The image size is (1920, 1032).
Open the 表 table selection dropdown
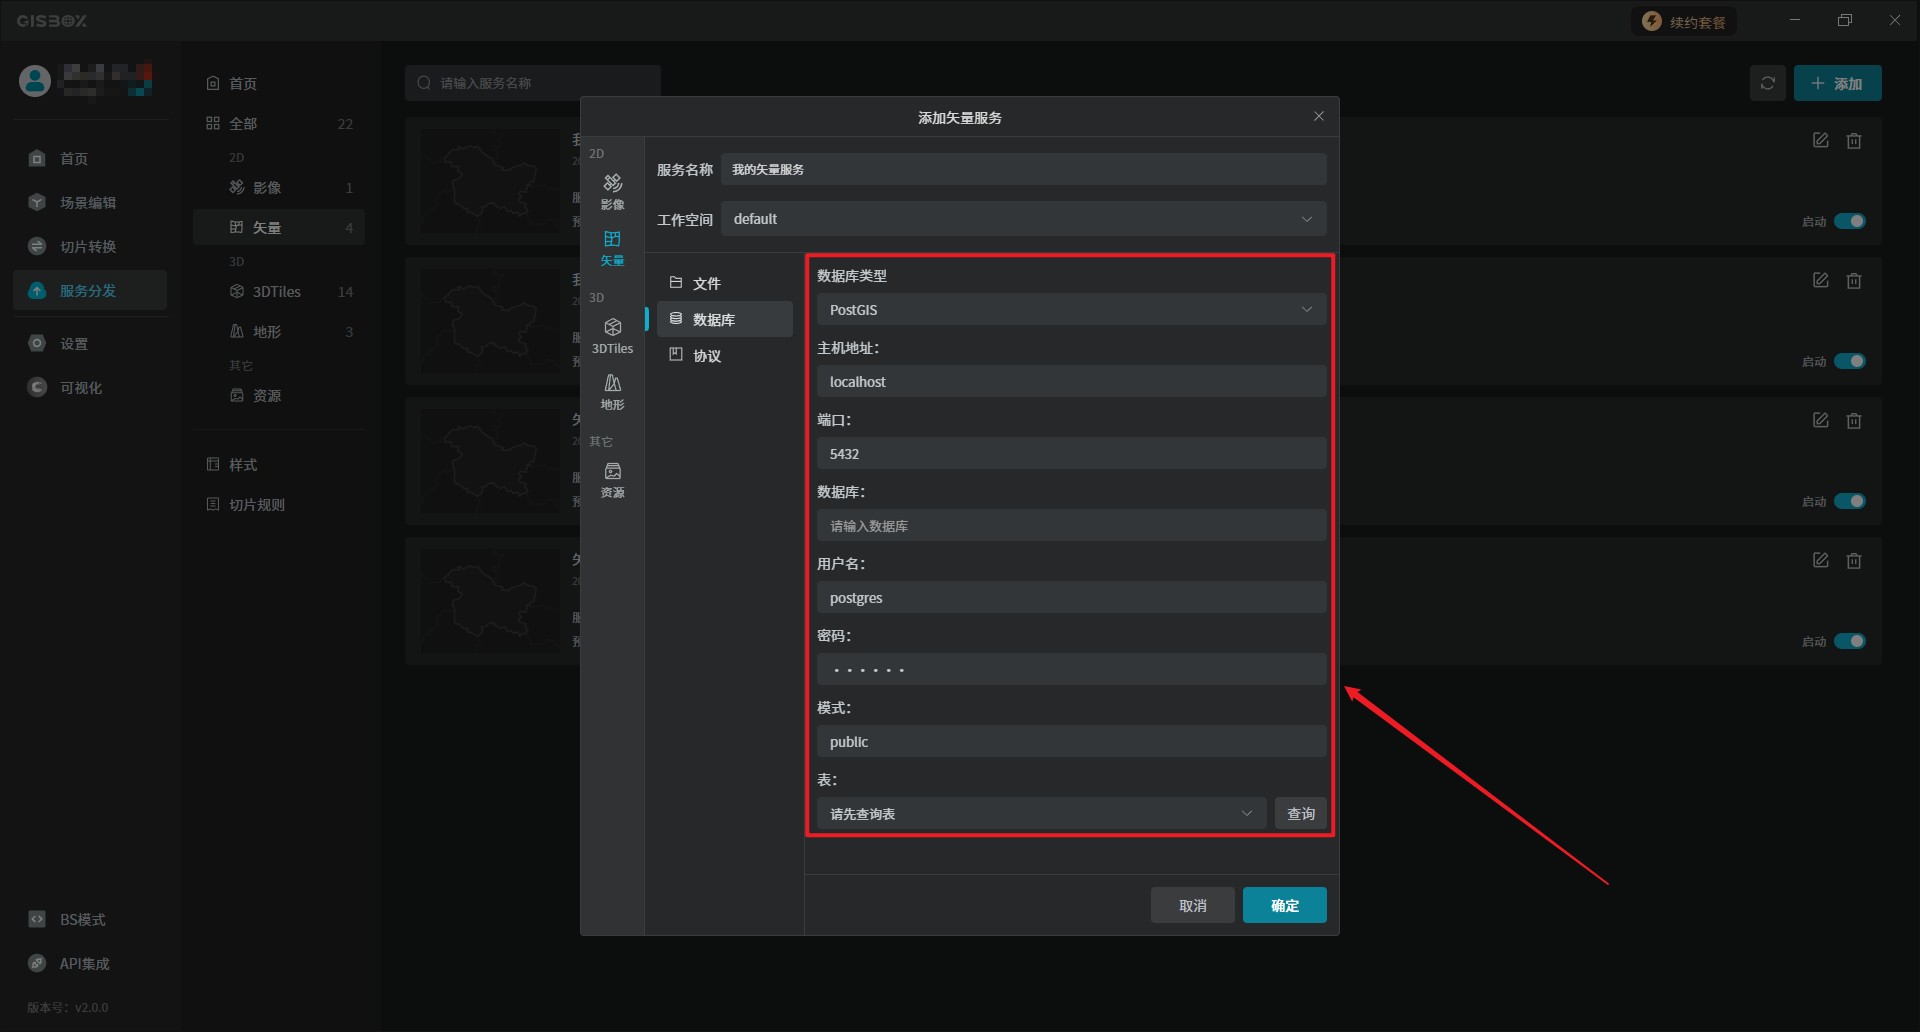(1040, 814)
